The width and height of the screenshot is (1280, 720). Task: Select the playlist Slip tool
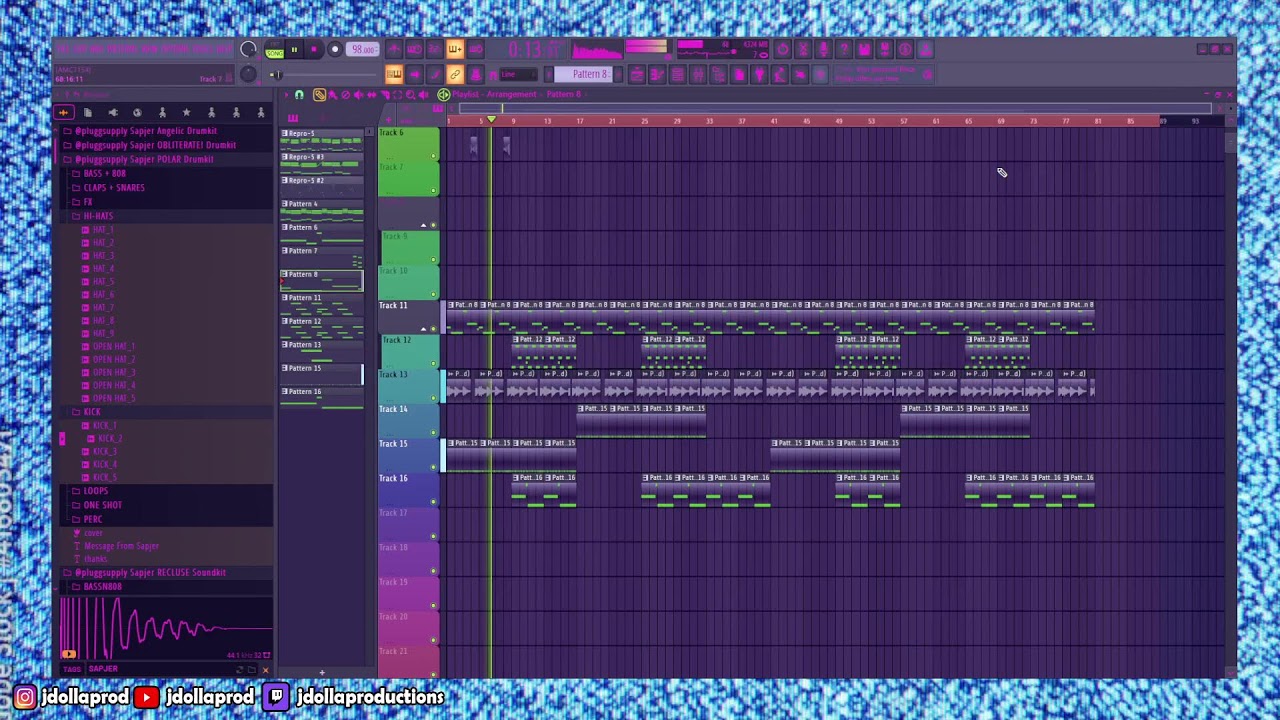372,95
